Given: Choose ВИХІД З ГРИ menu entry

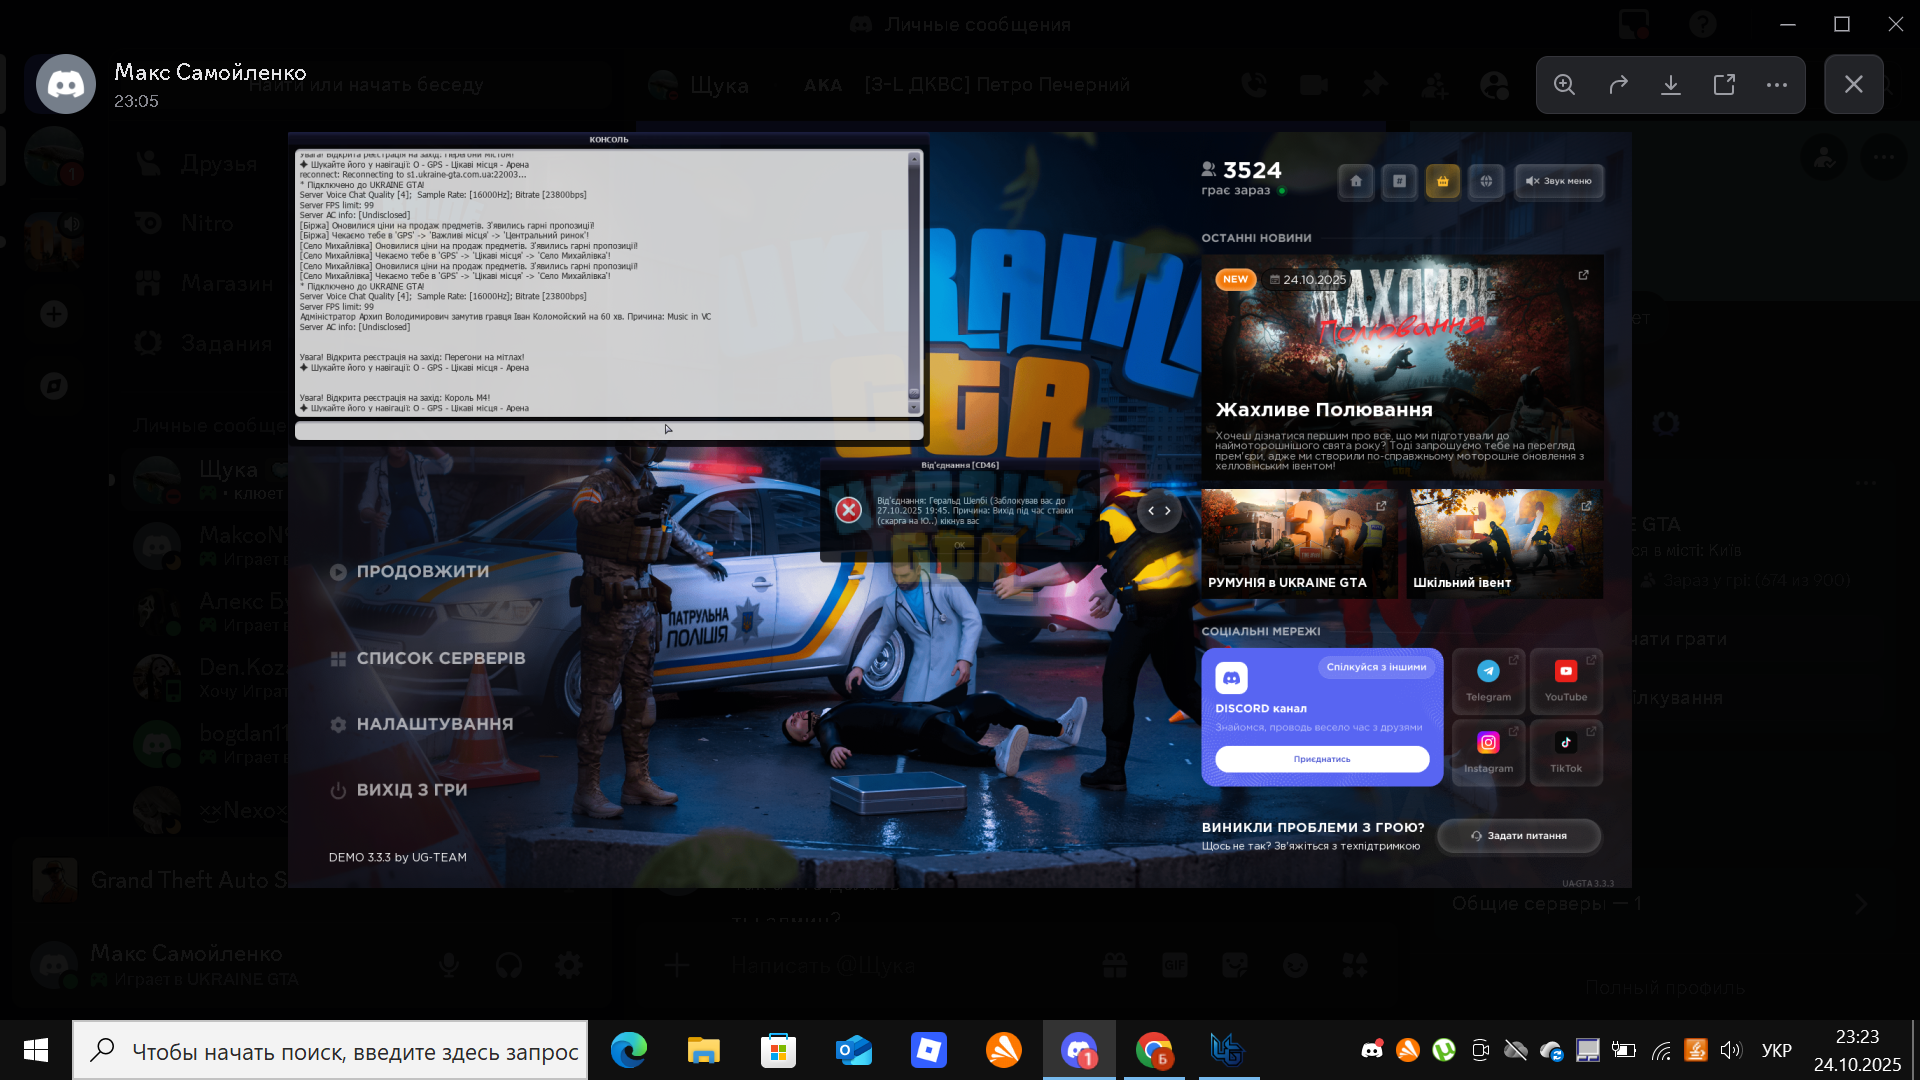Looking at the screenshot, I should click(x=399, y=790).
